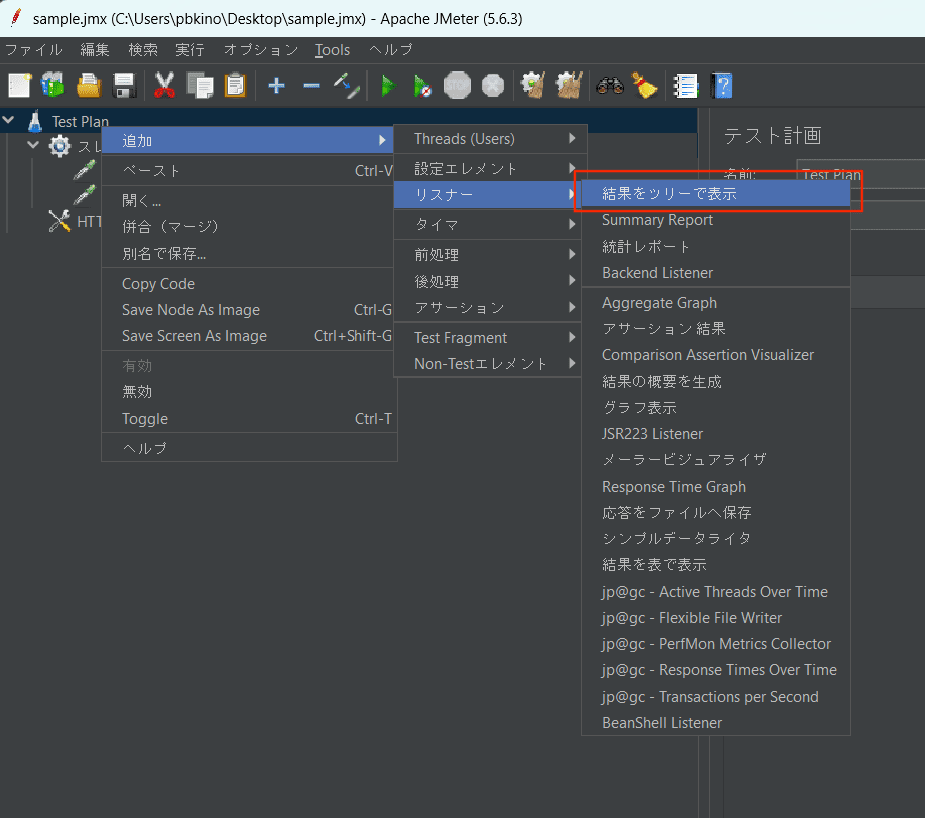Viewport: 925px width, 818px height.
Task: Select Summary Report listener
Action: click(716, 220)
